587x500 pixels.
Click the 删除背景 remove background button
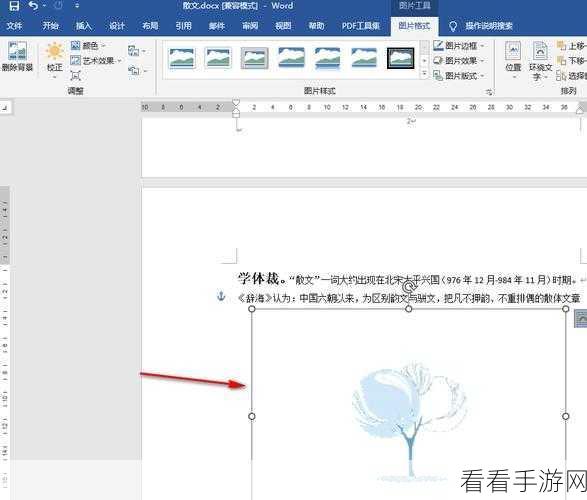tap(17, 56)
